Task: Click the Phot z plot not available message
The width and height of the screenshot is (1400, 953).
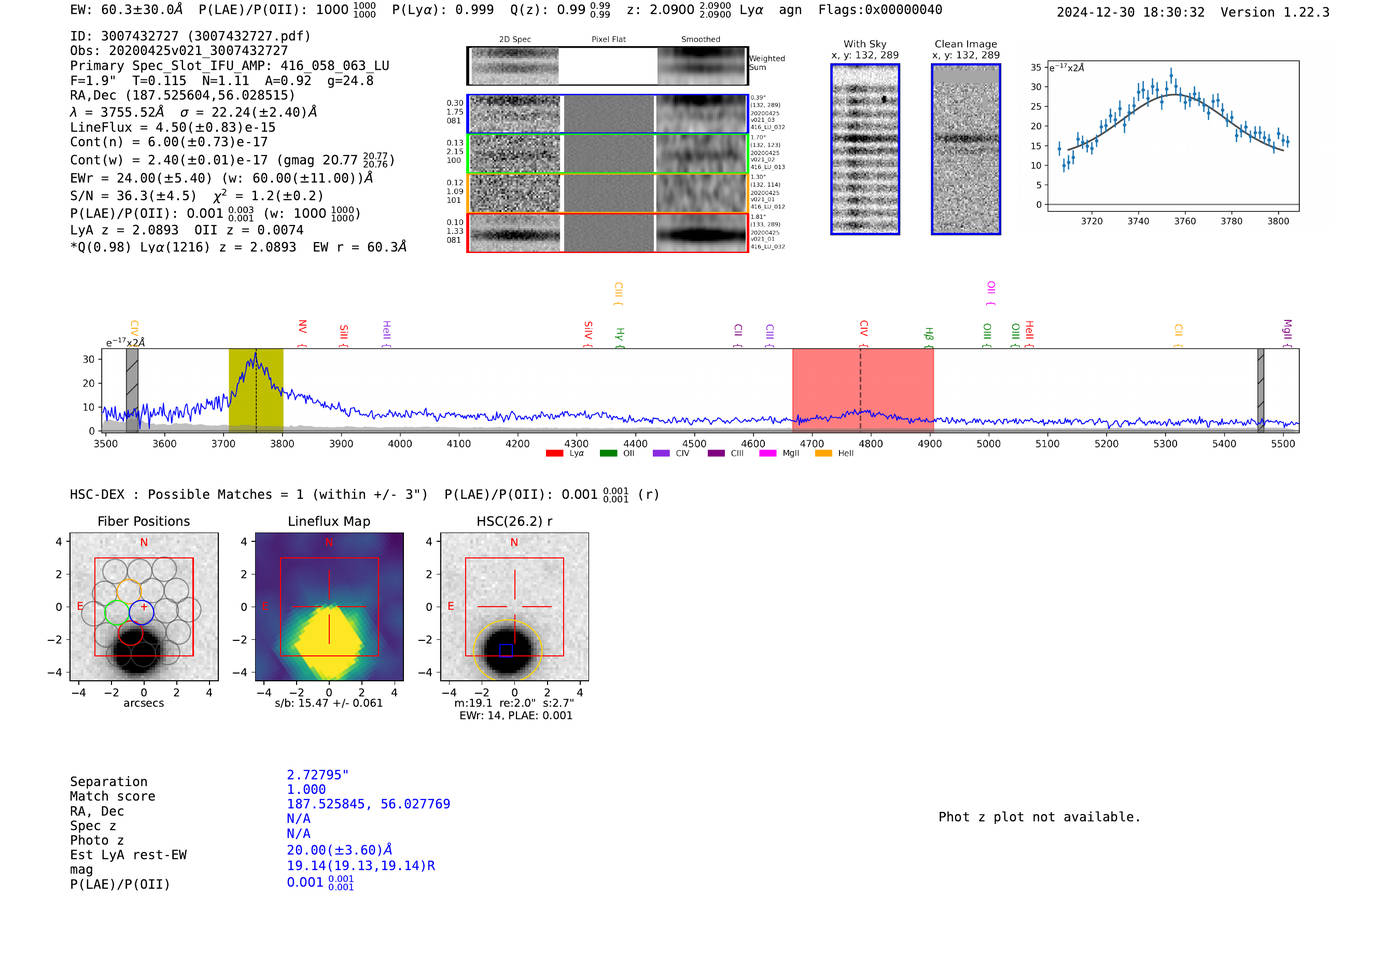Action: (1039, 817)
